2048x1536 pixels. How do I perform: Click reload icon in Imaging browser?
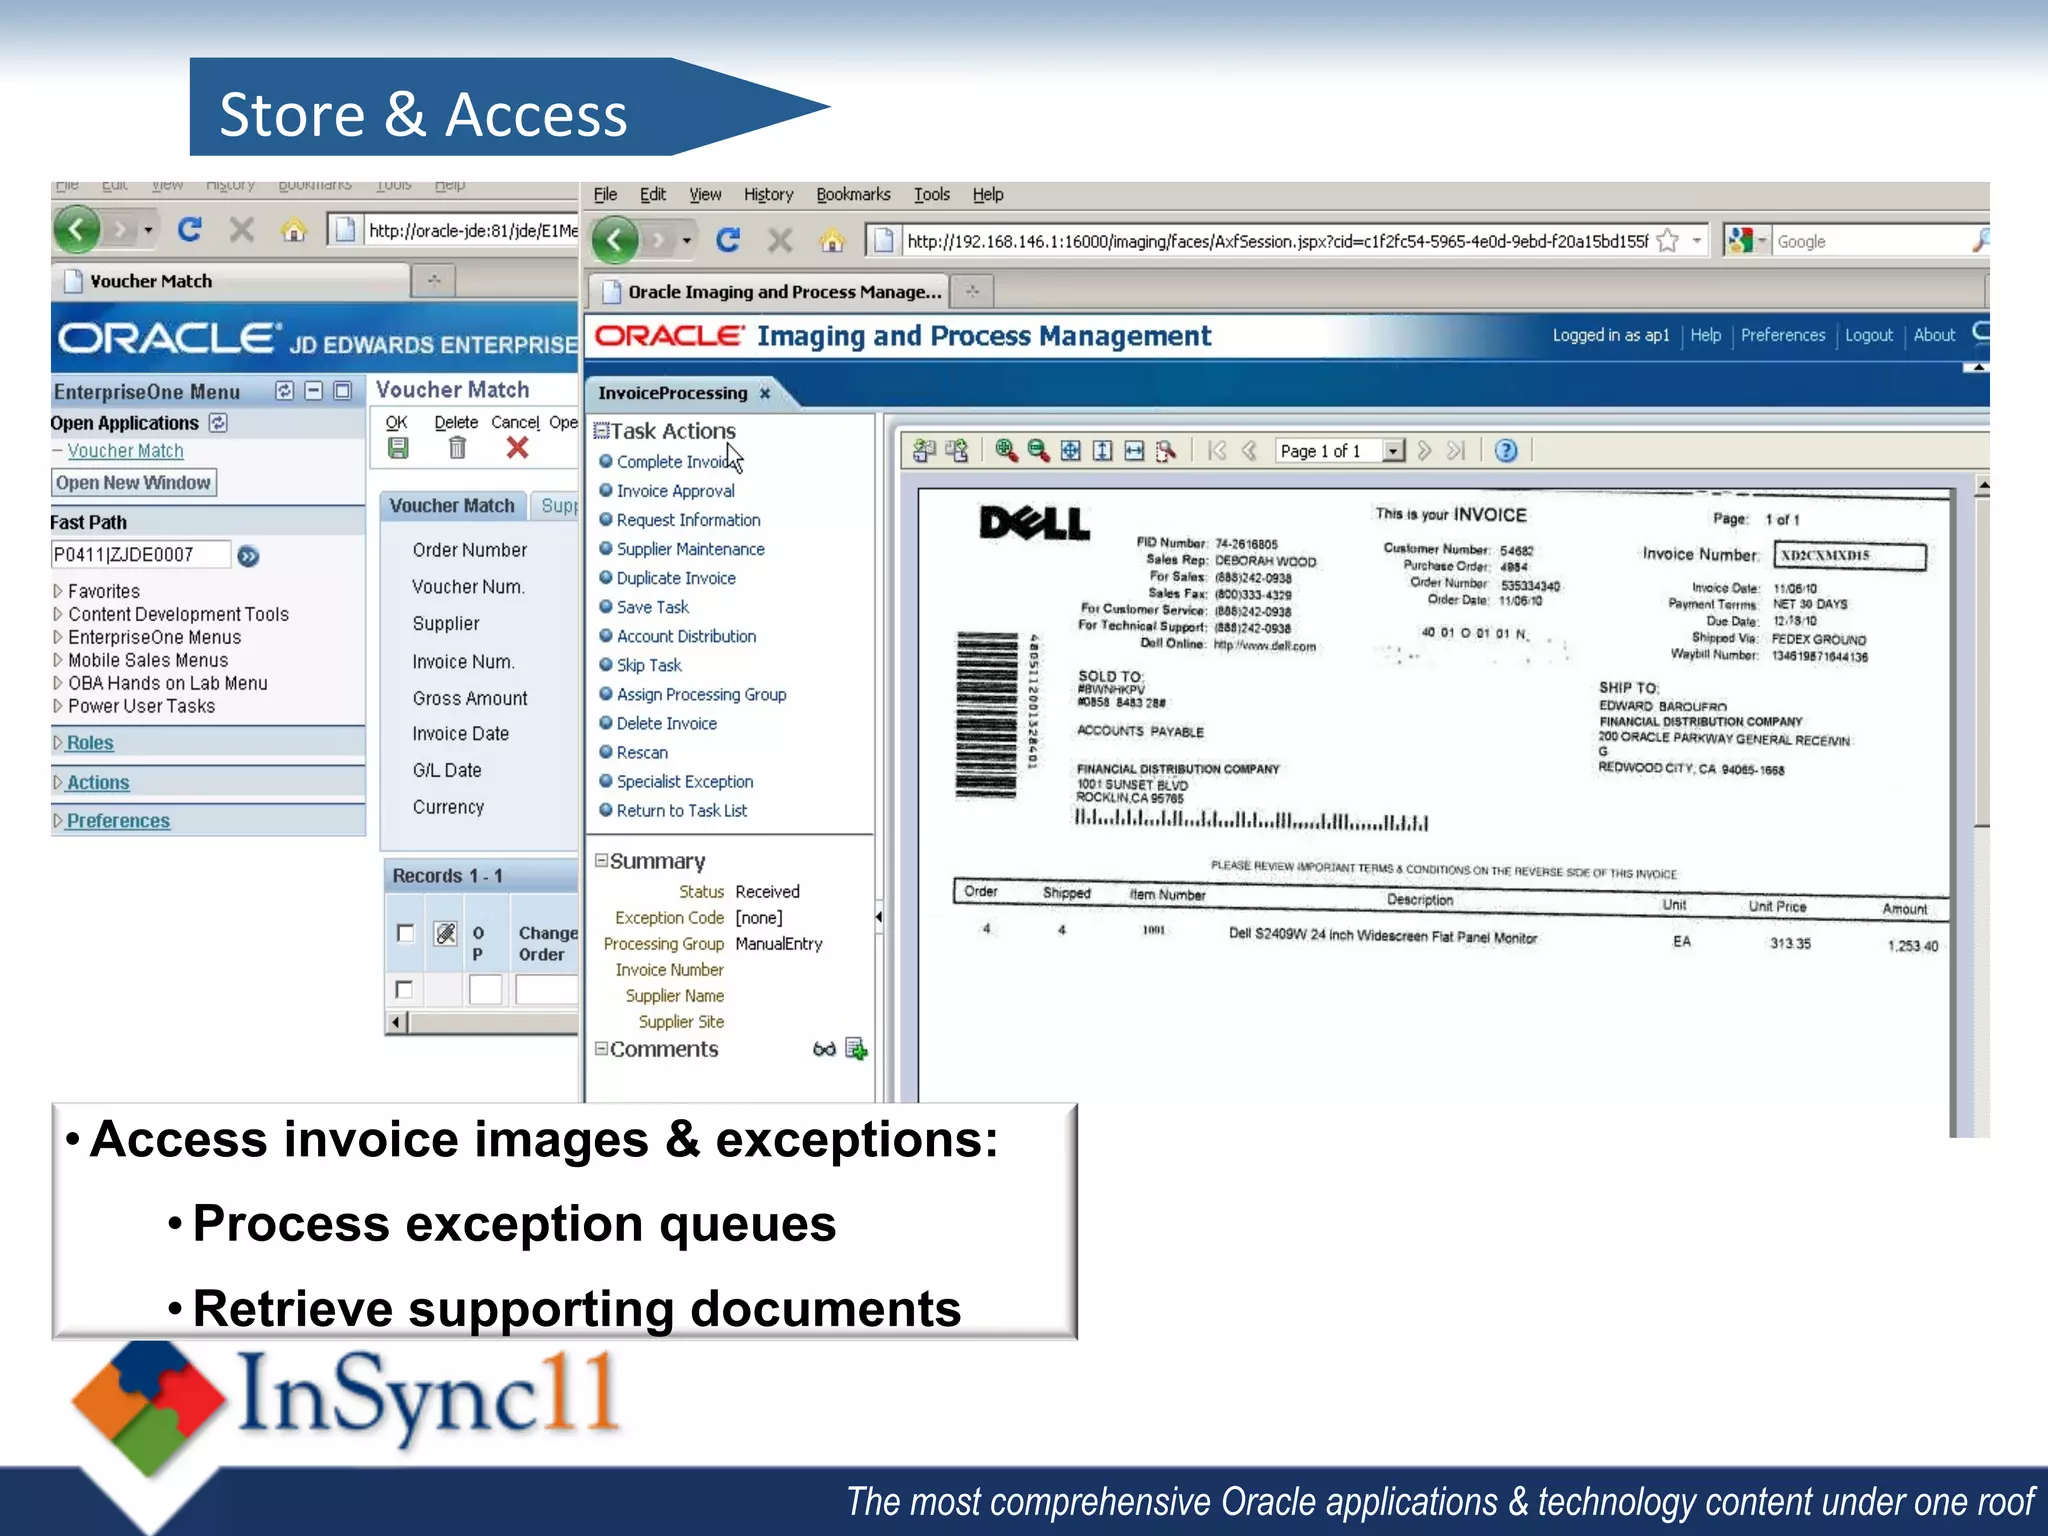point(728,240)
